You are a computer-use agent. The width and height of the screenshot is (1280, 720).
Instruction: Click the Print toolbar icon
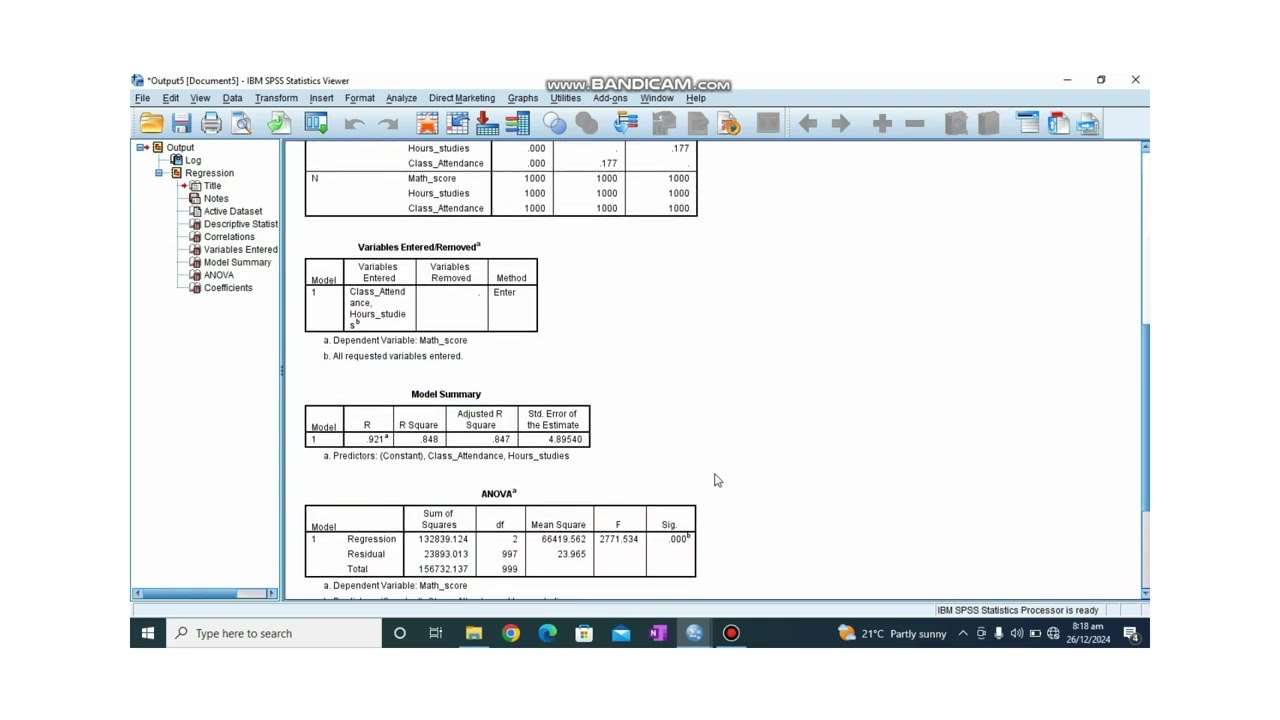coord(211,123)
